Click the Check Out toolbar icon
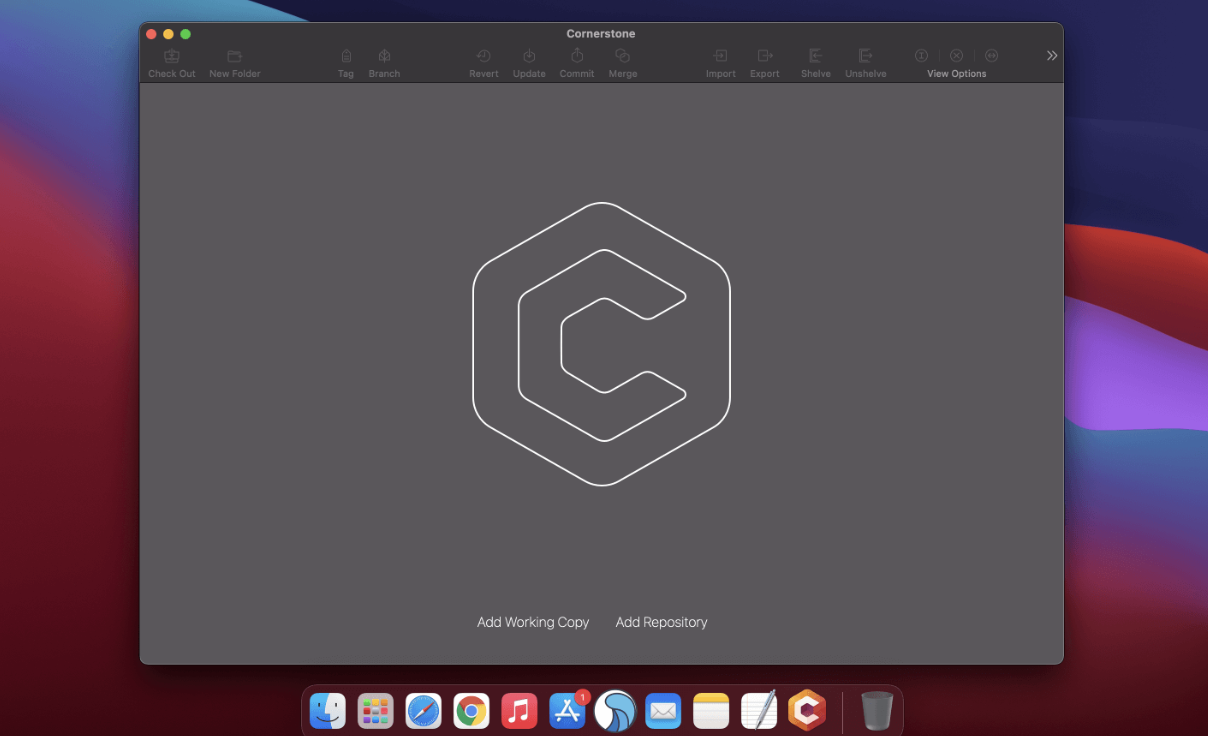Image resolution: width=1208 pixels, height=736 pixels. click(172, 57)
